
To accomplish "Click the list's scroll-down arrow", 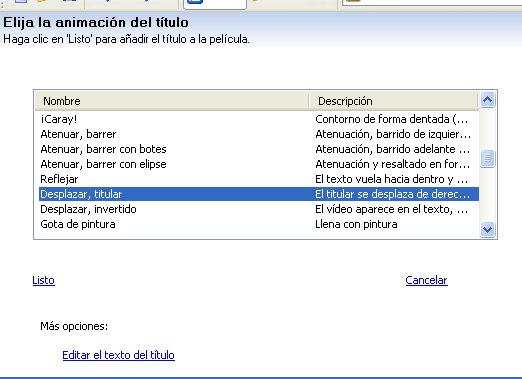I will click(487, 229).
